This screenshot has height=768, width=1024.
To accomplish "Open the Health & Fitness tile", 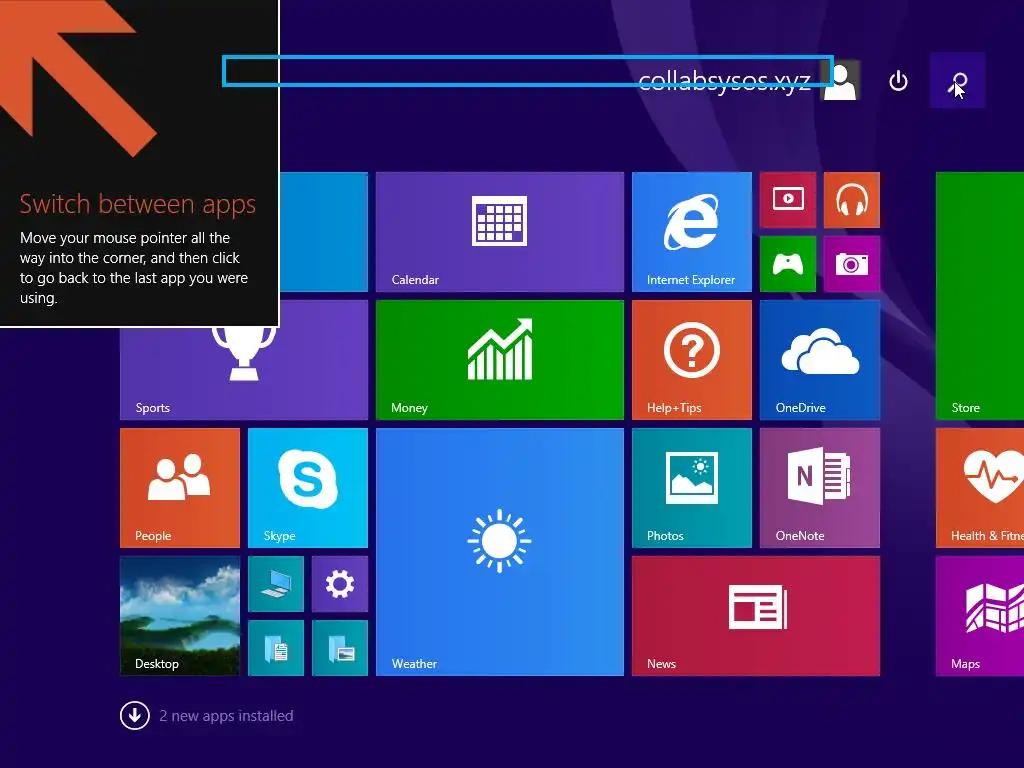I will (x=980, y=488).
